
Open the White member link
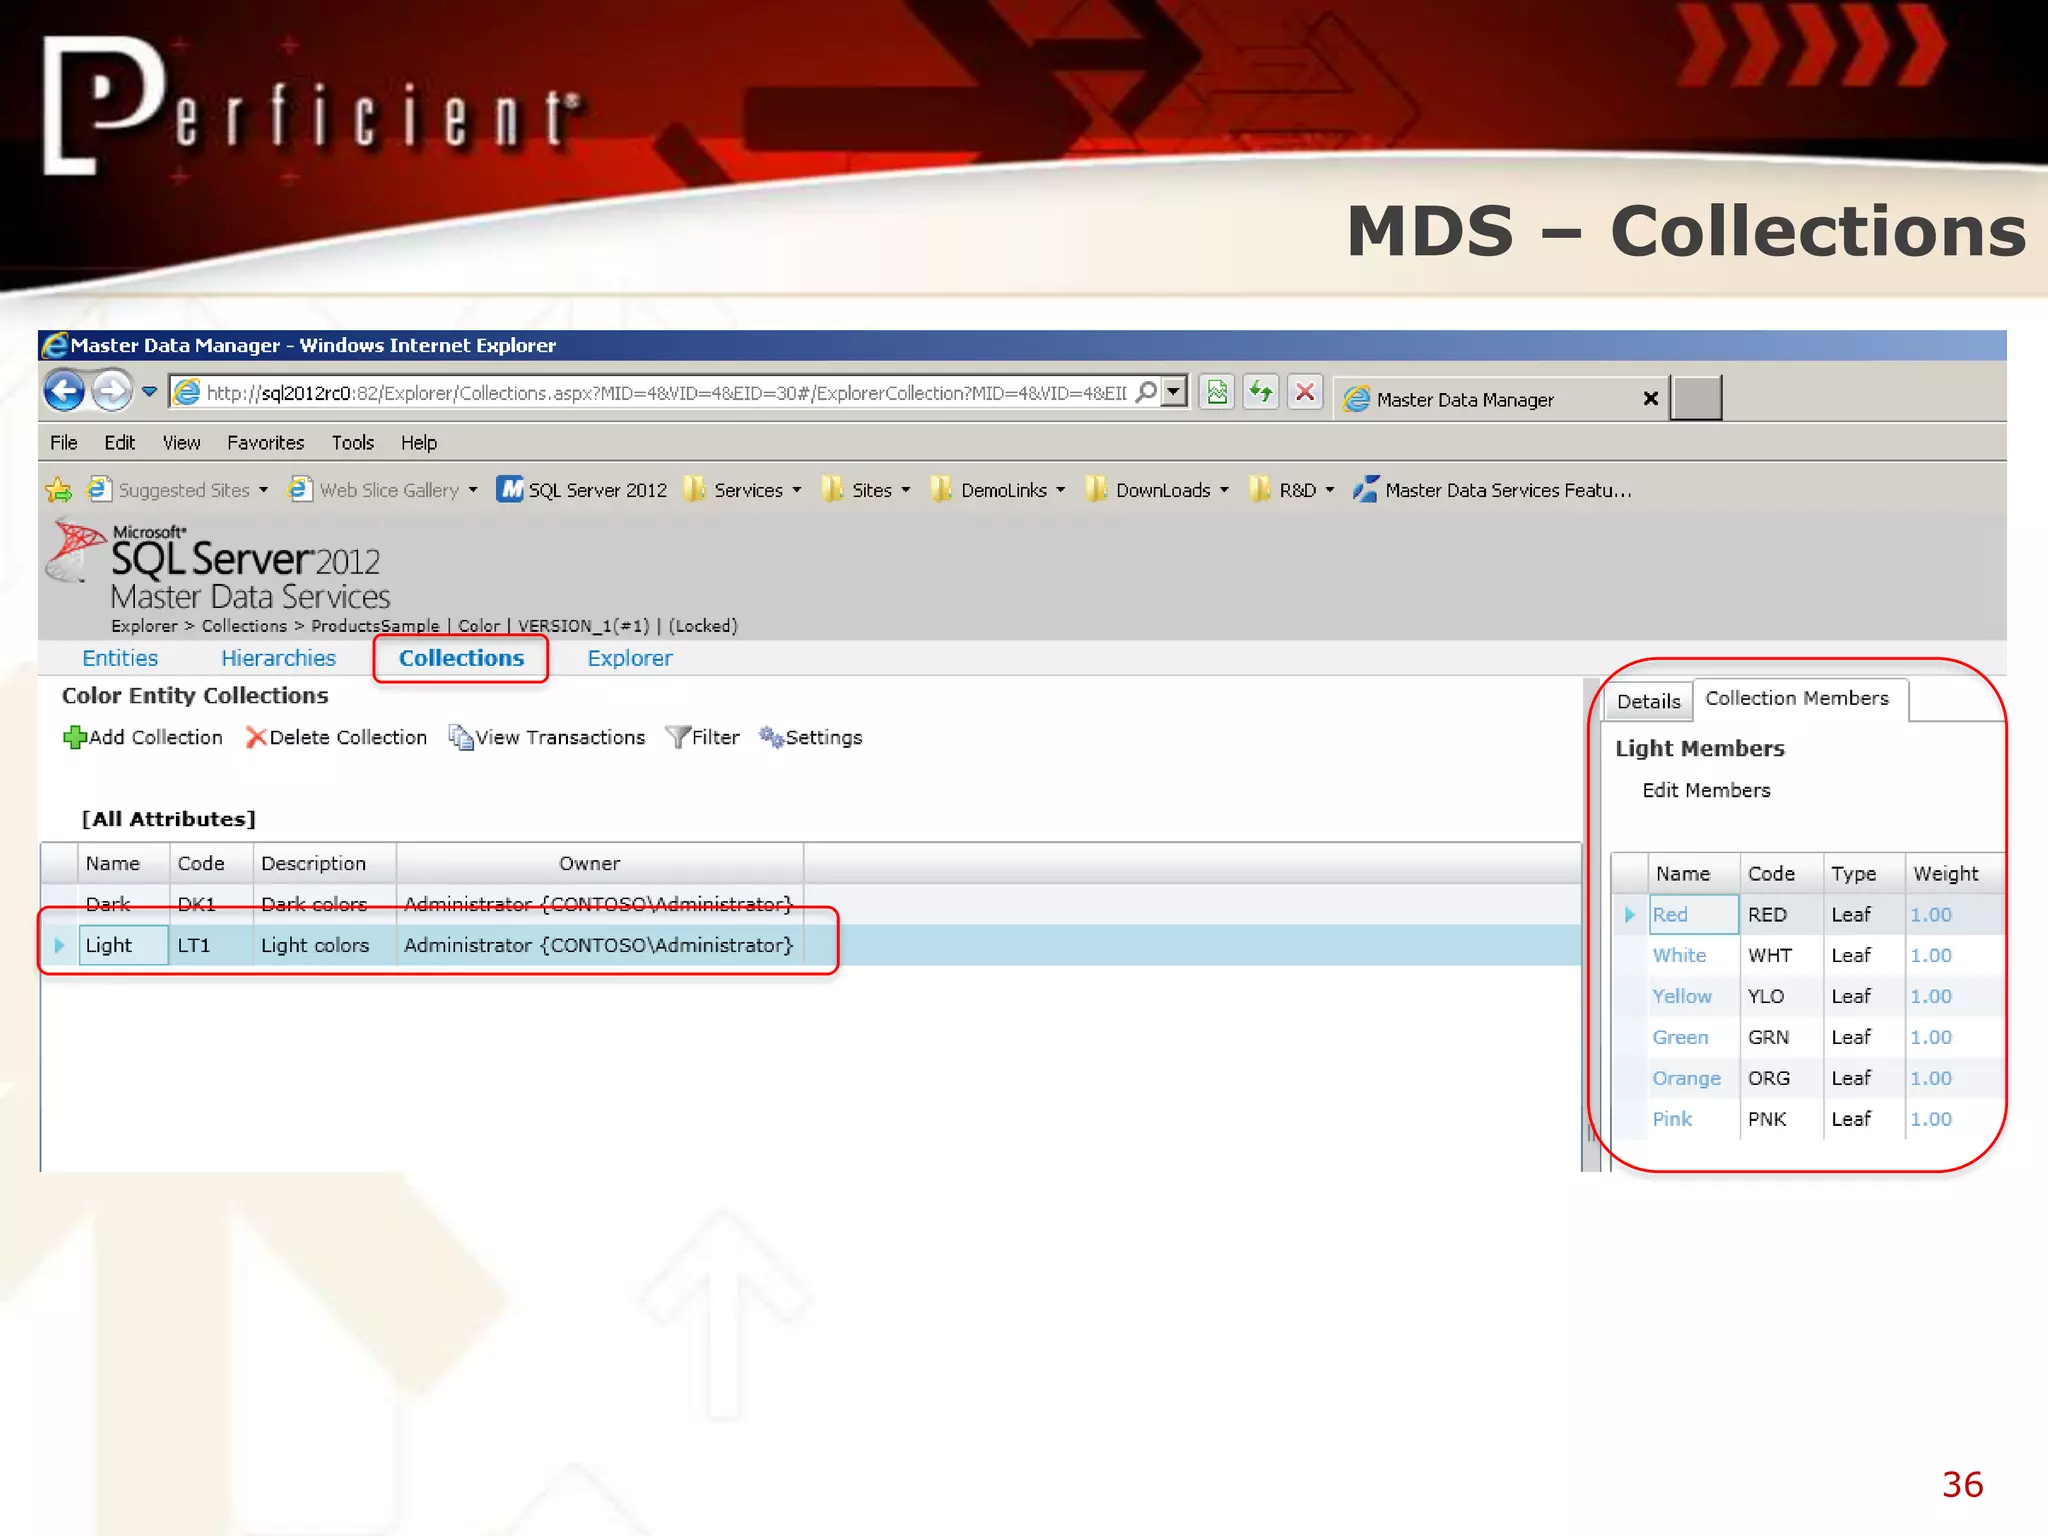click(x=1679, y=955)
